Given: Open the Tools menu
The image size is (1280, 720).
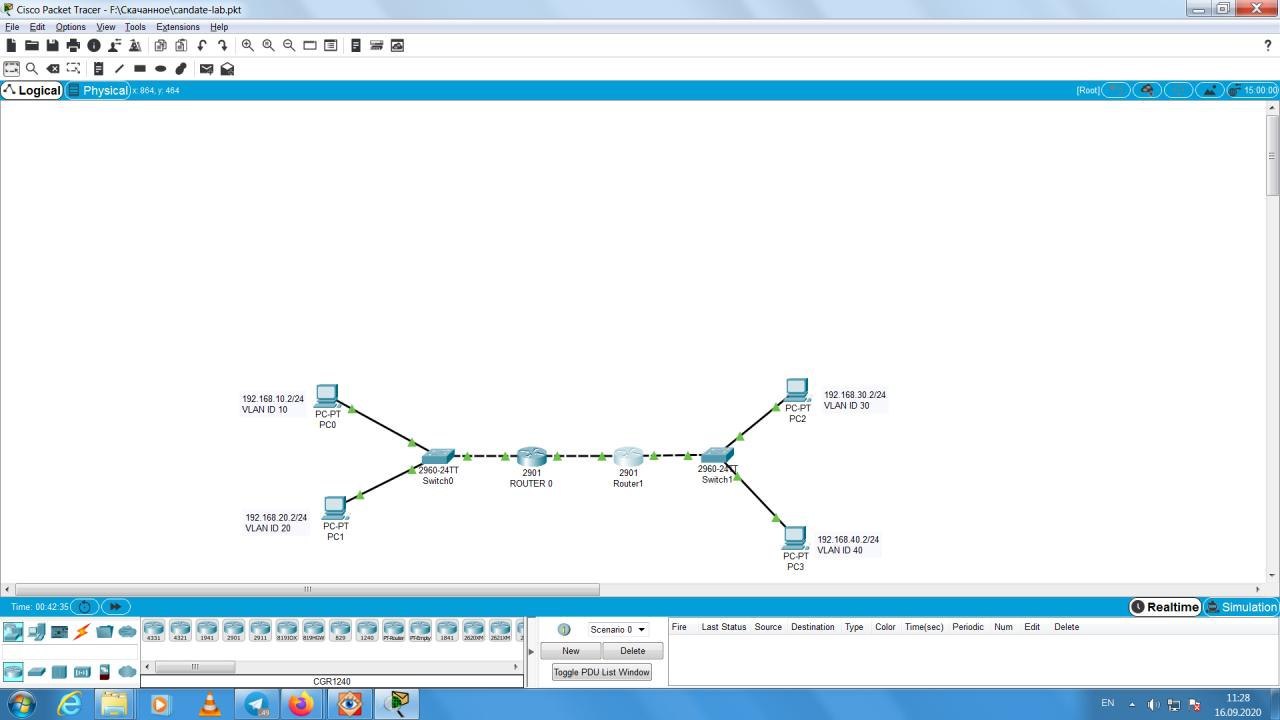Looking at the screenshot, I should click(x=135, y=27).
